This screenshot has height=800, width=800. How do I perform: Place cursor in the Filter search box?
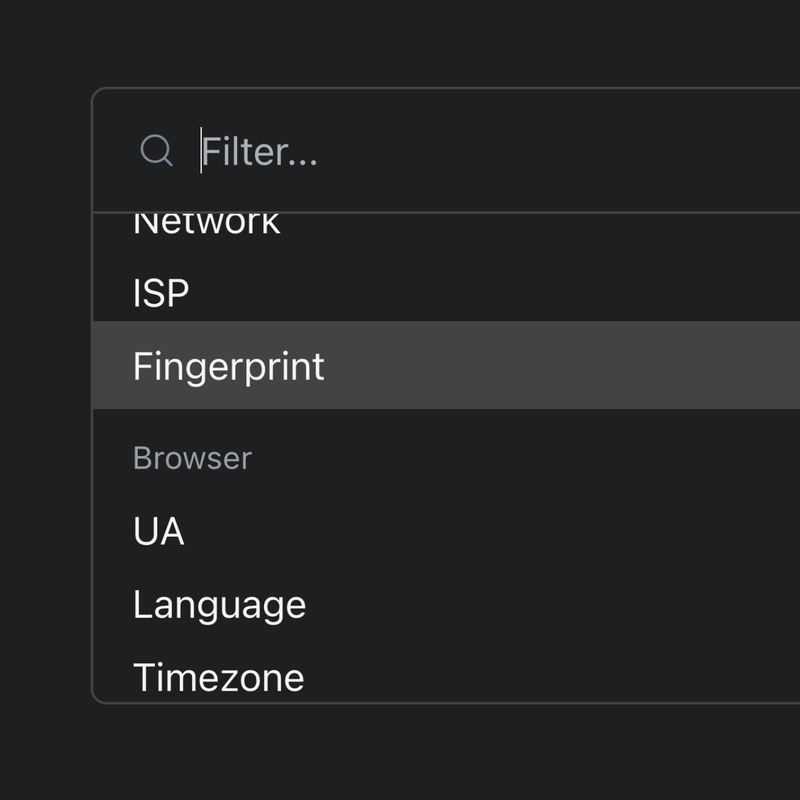[500, 151]
